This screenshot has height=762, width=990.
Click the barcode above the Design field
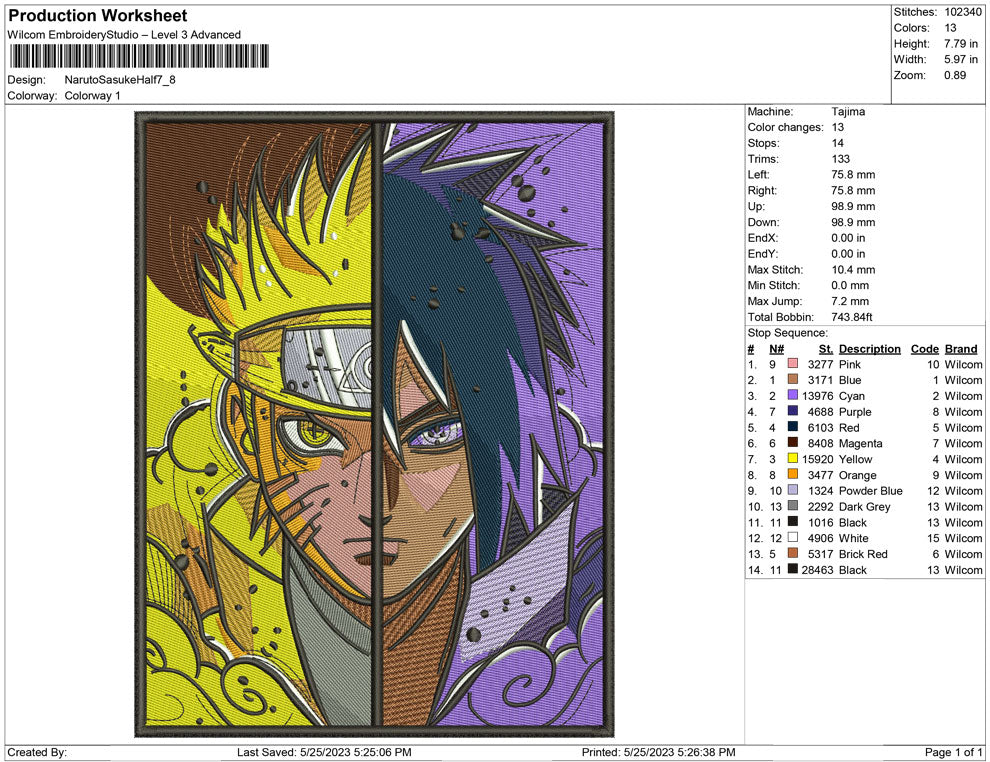(140, 57)
